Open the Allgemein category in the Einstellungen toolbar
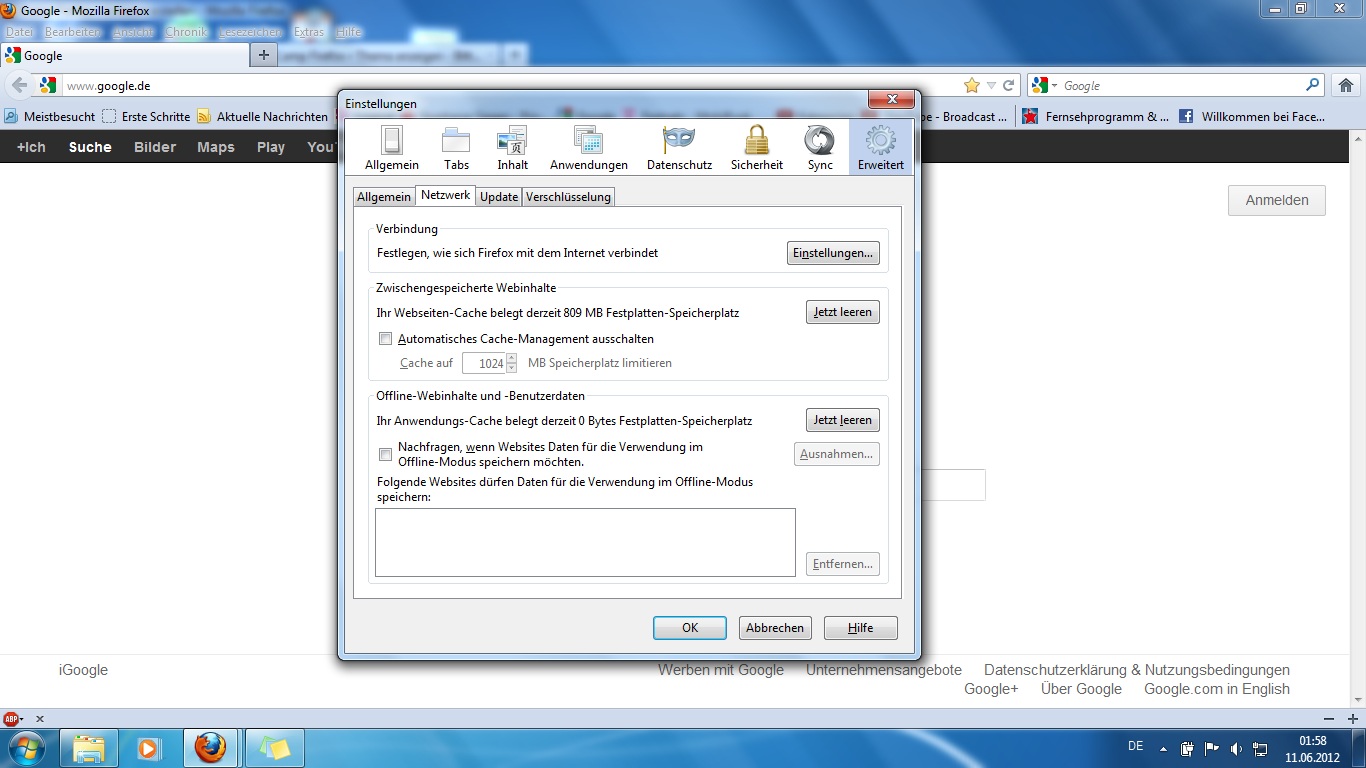Screen dimensions: 1366x768 391,147
